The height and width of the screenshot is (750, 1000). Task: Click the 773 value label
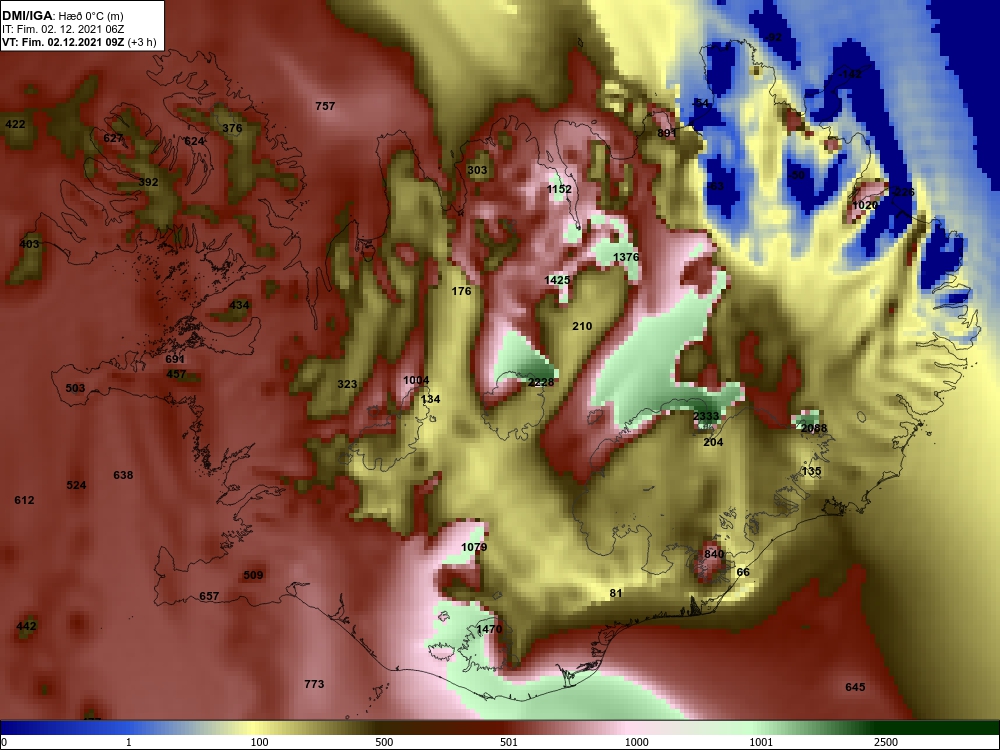click(314, 684)
